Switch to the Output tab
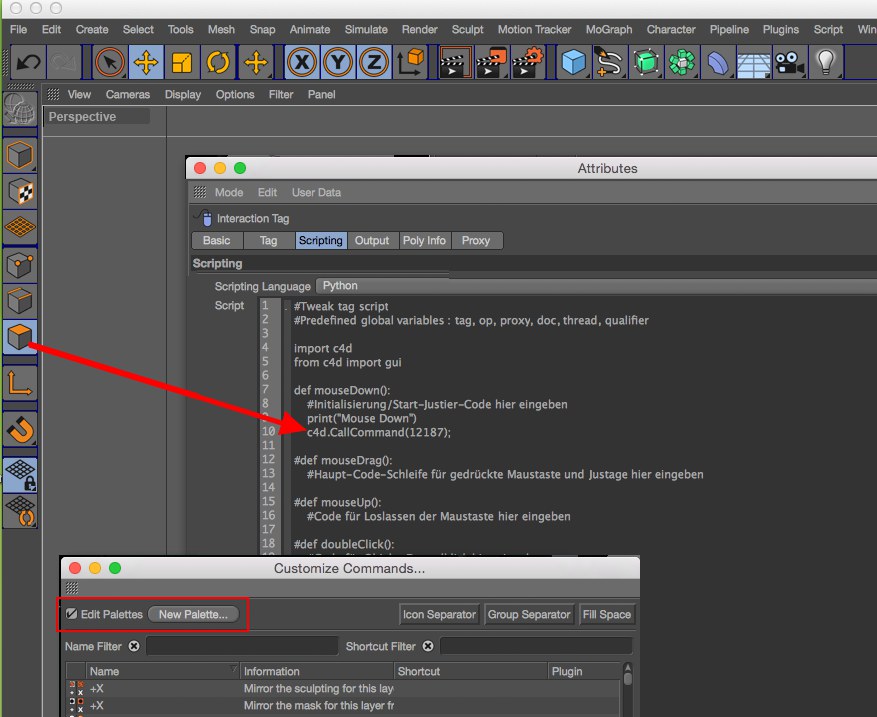The width and height of the screenshot is (877, 717). pyautogui.click(x=372, y=240)
